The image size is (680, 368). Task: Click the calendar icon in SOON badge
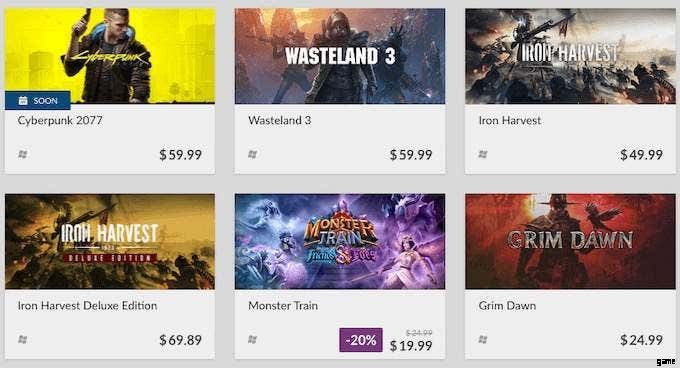(x=23, y=101)
